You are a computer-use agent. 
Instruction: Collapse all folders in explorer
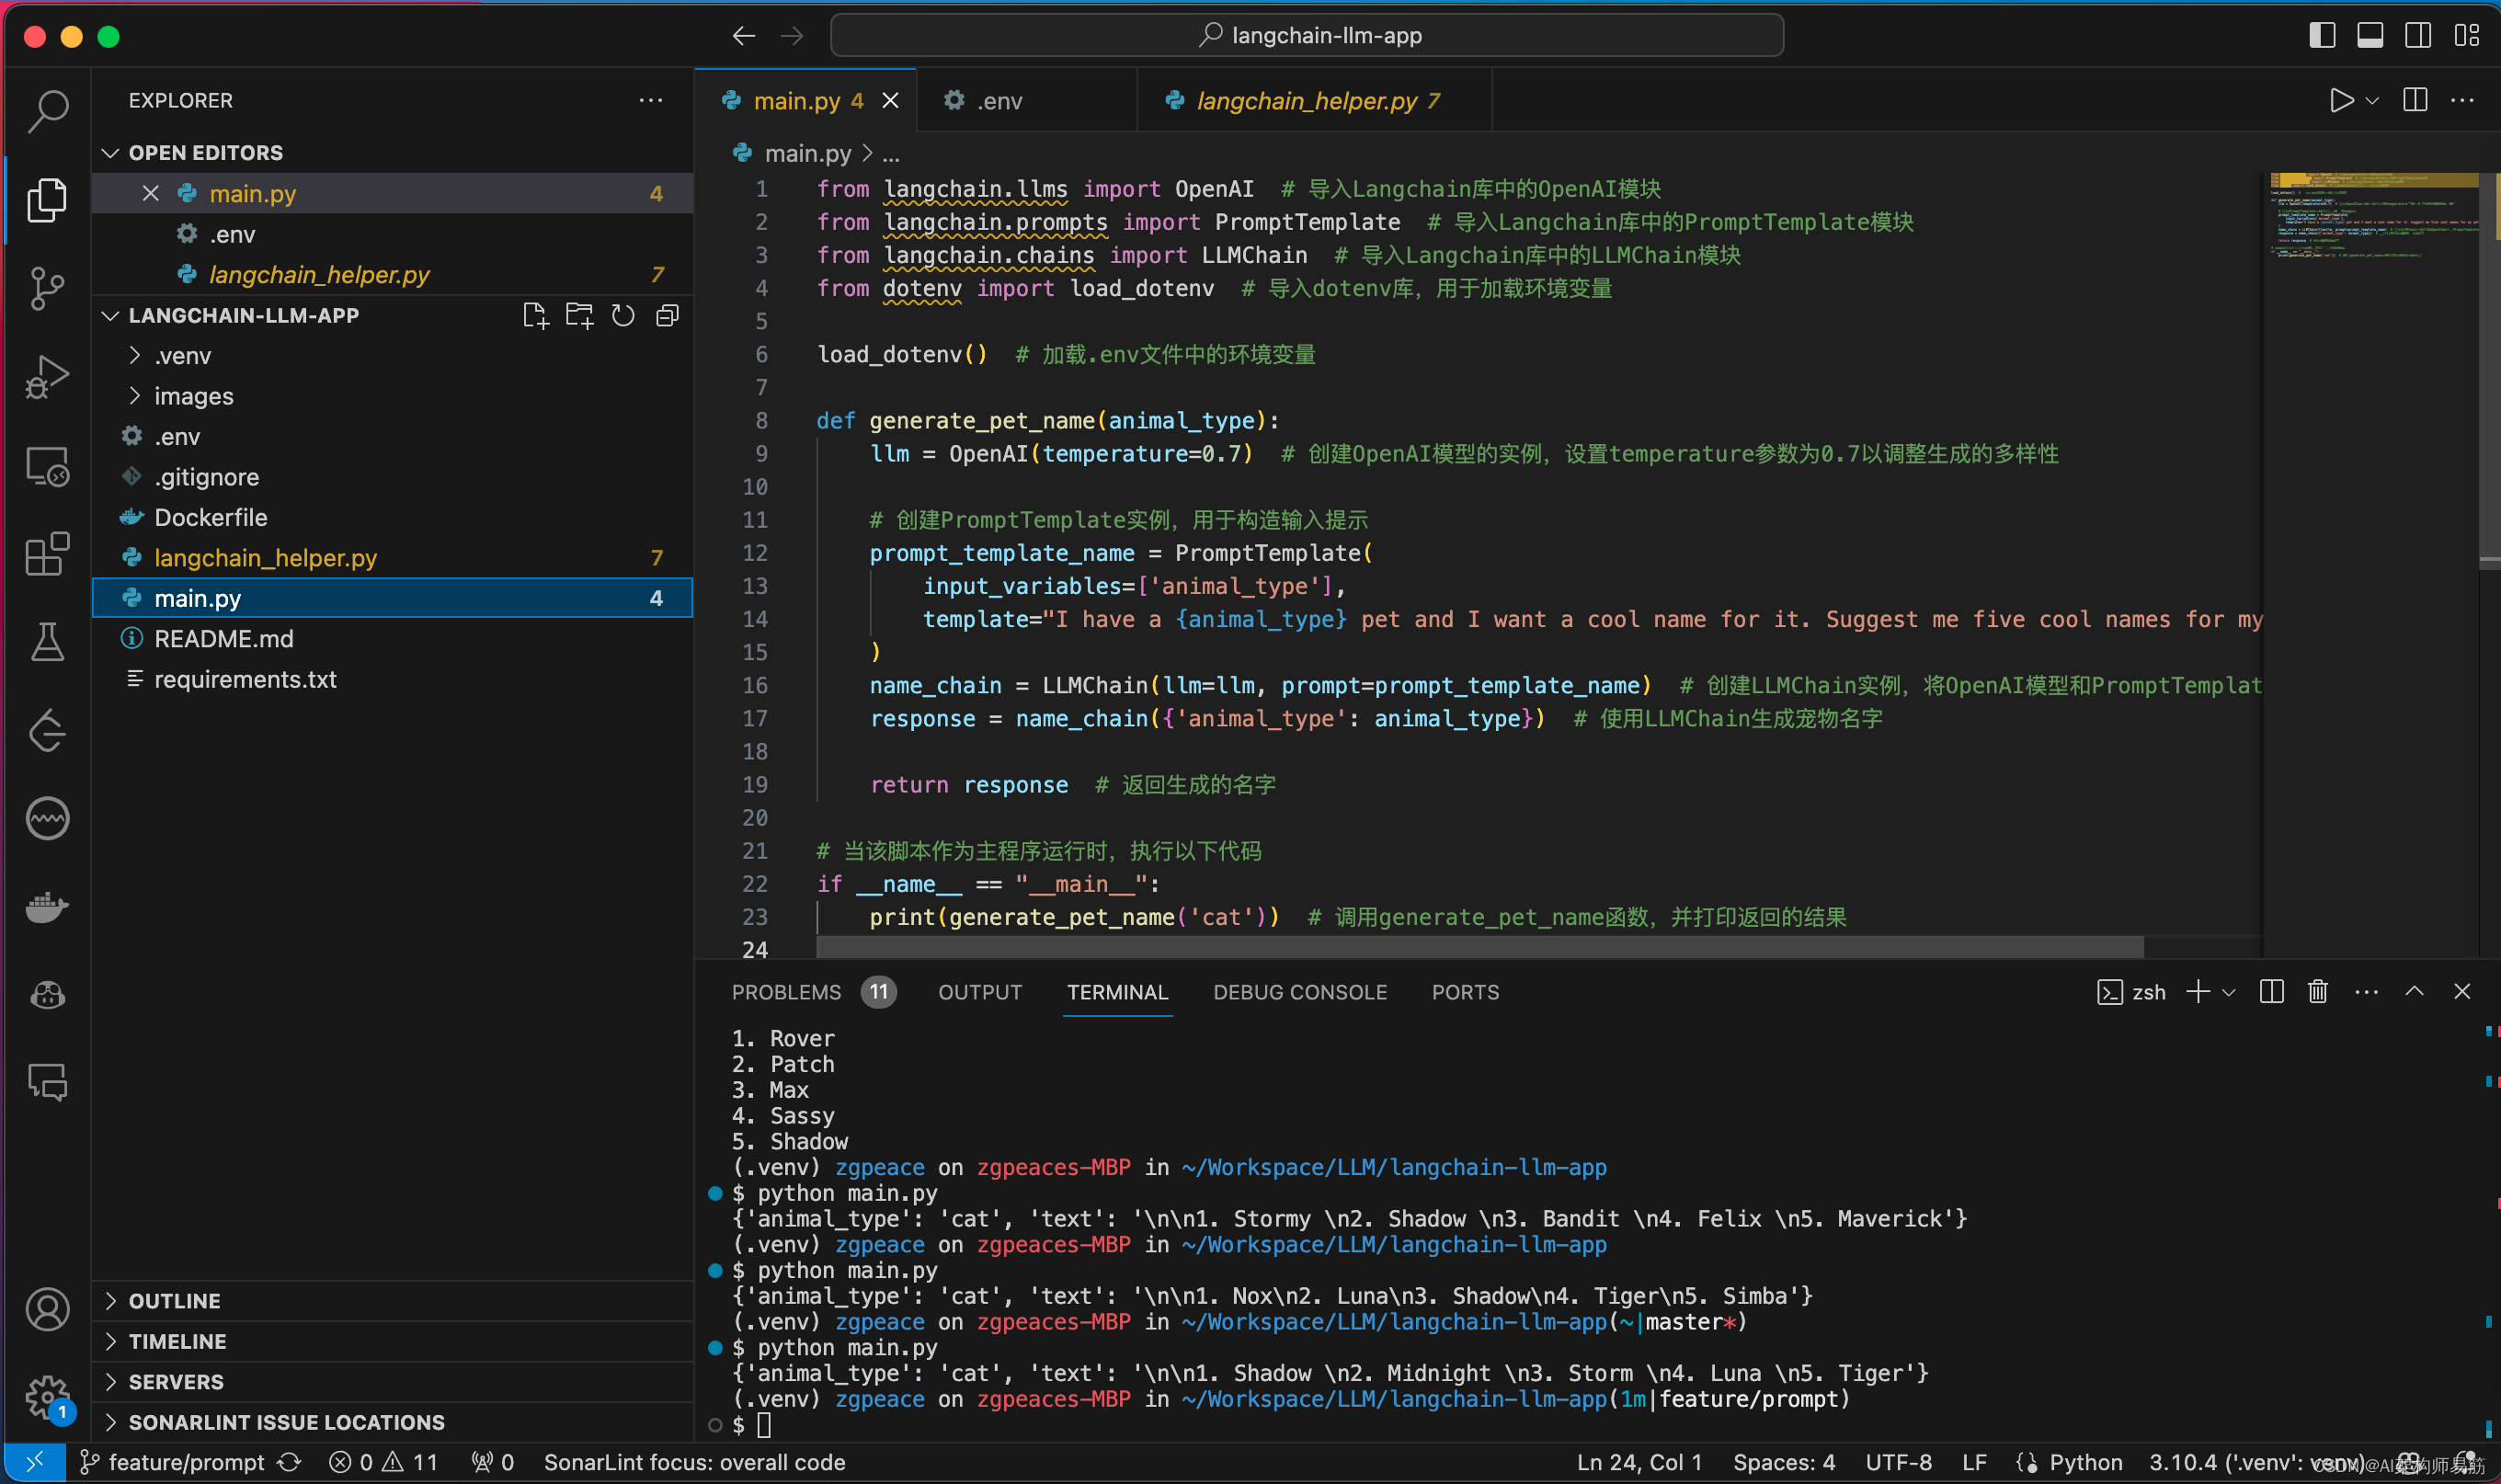point(667,316)
